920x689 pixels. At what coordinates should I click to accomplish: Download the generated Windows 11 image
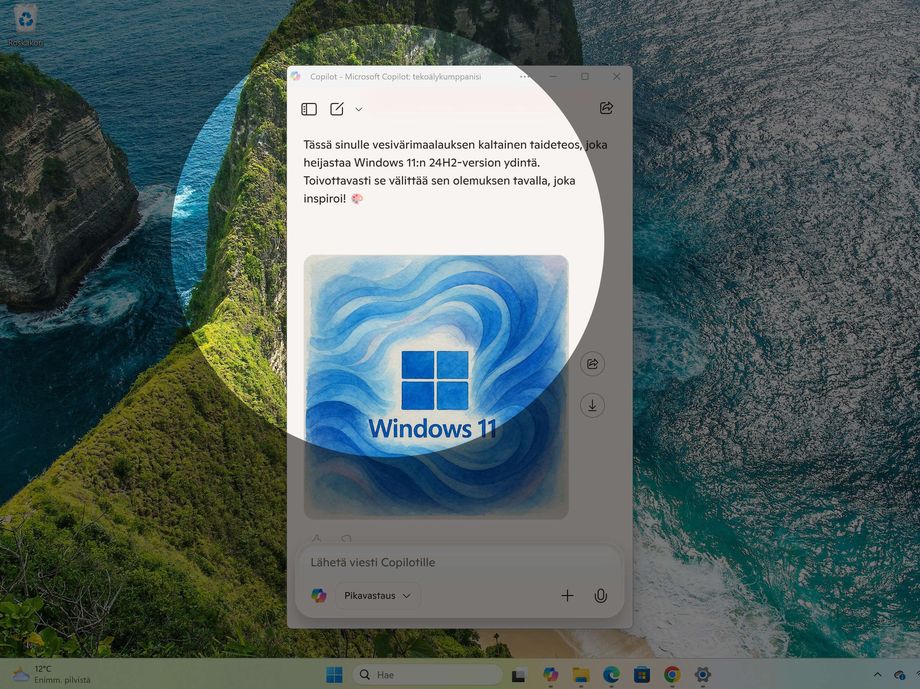point(592,405)
